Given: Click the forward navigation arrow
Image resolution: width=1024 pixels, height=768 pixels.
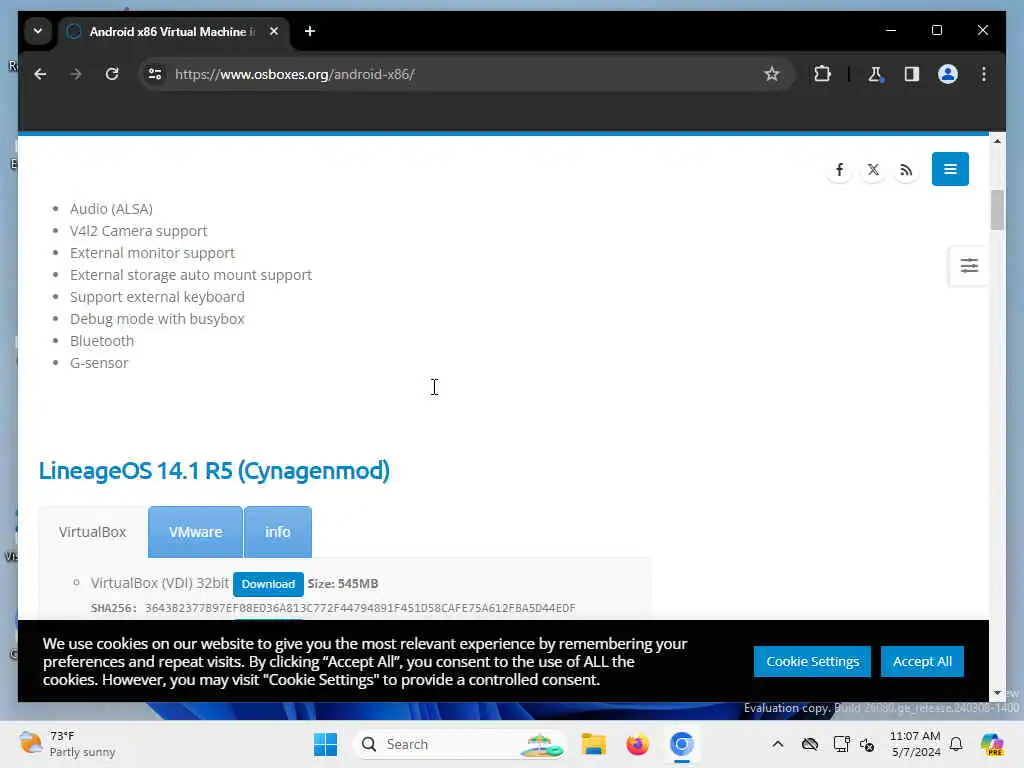Looking at the screenshot, I should (x=76, y=74).
